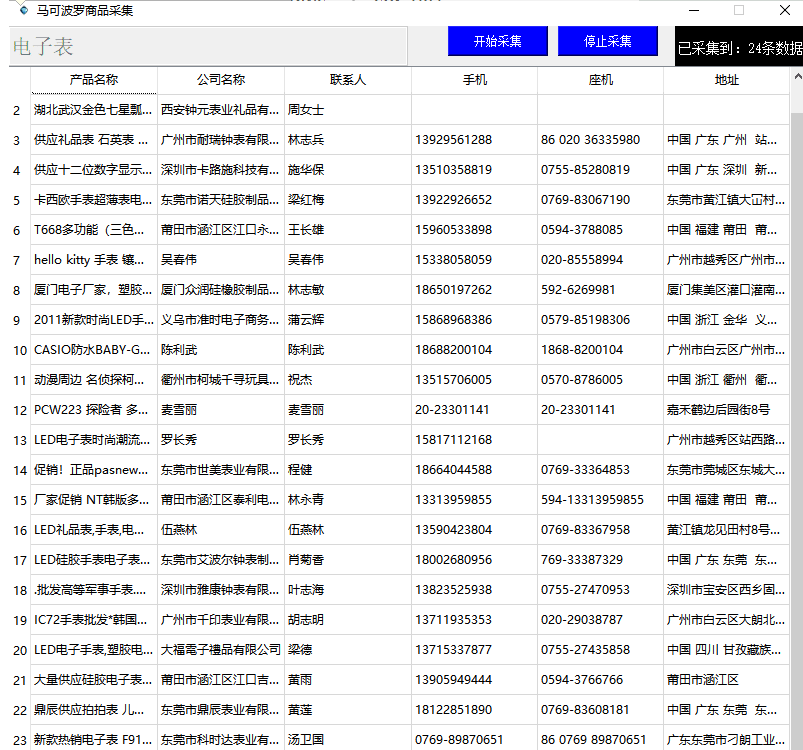Select the 手机 column header

click(474, 80)
